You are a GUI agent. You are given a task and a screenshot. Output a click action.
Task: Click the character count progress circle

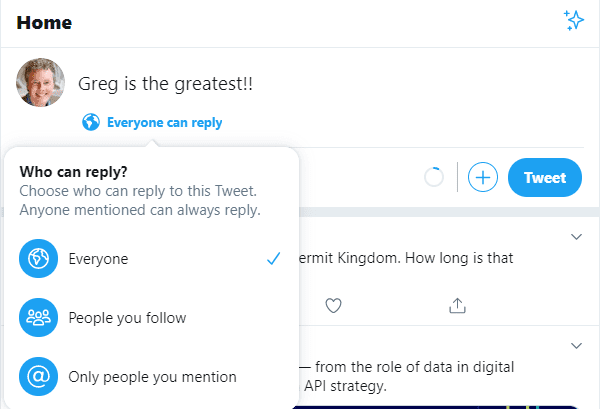(x=434, y=177)
